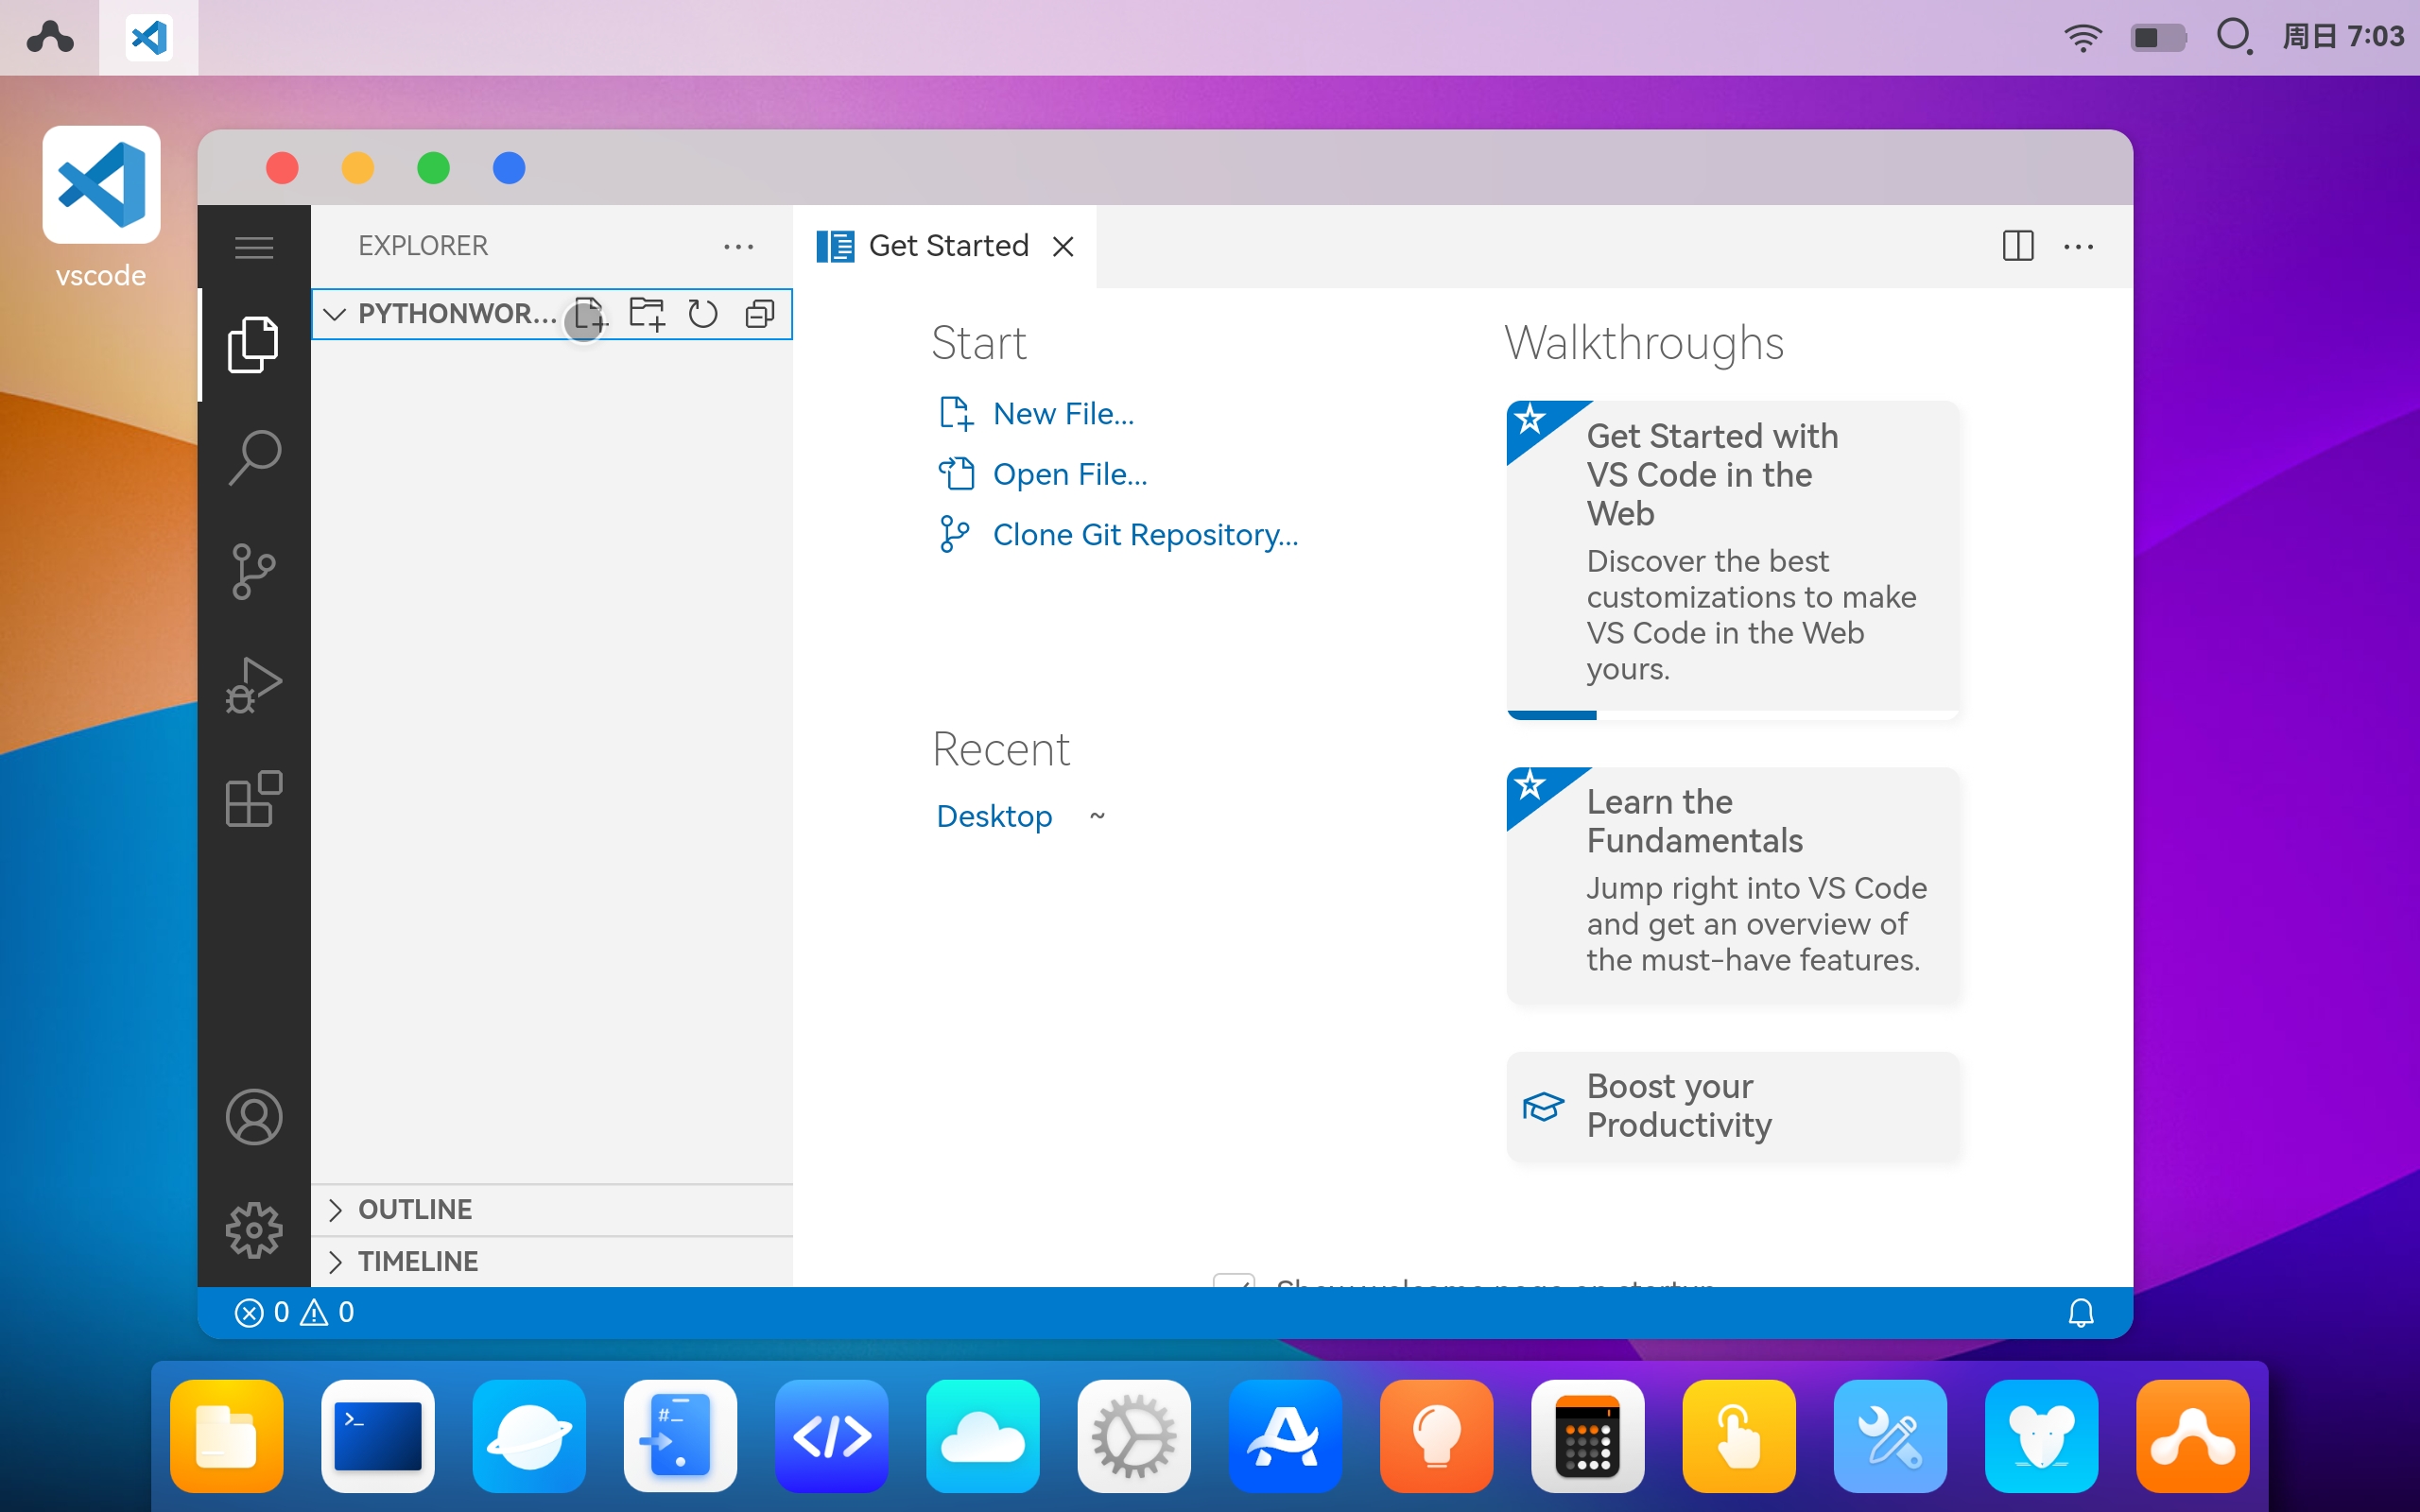Open the file manager in dock
Image resolution: width=2420 pixels, height=1512 pixels.
[227, 1436]
